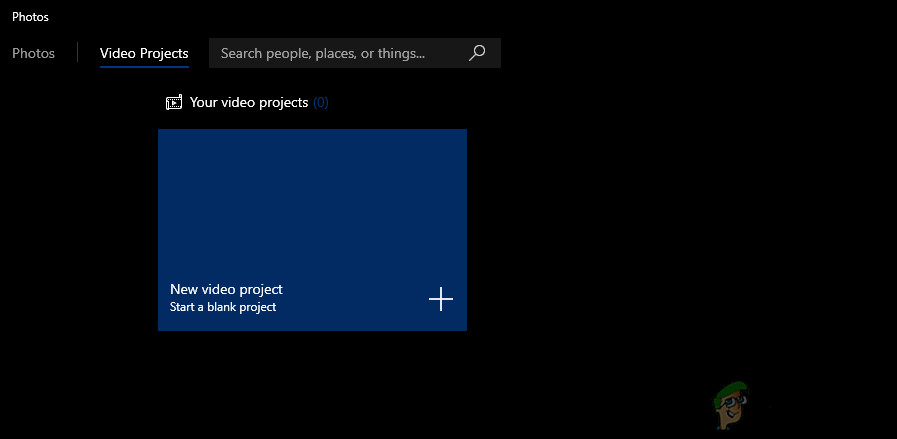Select the Video Projects tab
The width and height of the screenshot is (897, 439).
[x=144, y=53]
